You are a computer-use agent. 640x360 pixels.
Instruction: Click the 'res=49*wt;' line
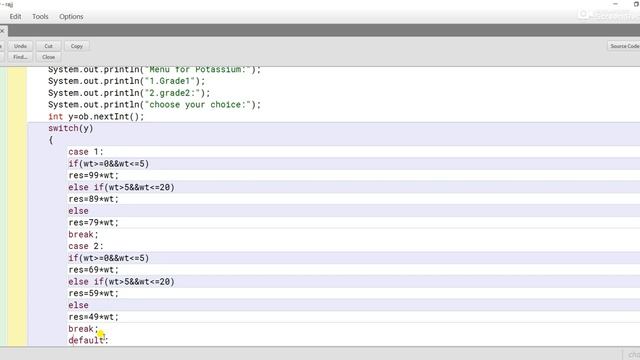[x=93, y=317]
